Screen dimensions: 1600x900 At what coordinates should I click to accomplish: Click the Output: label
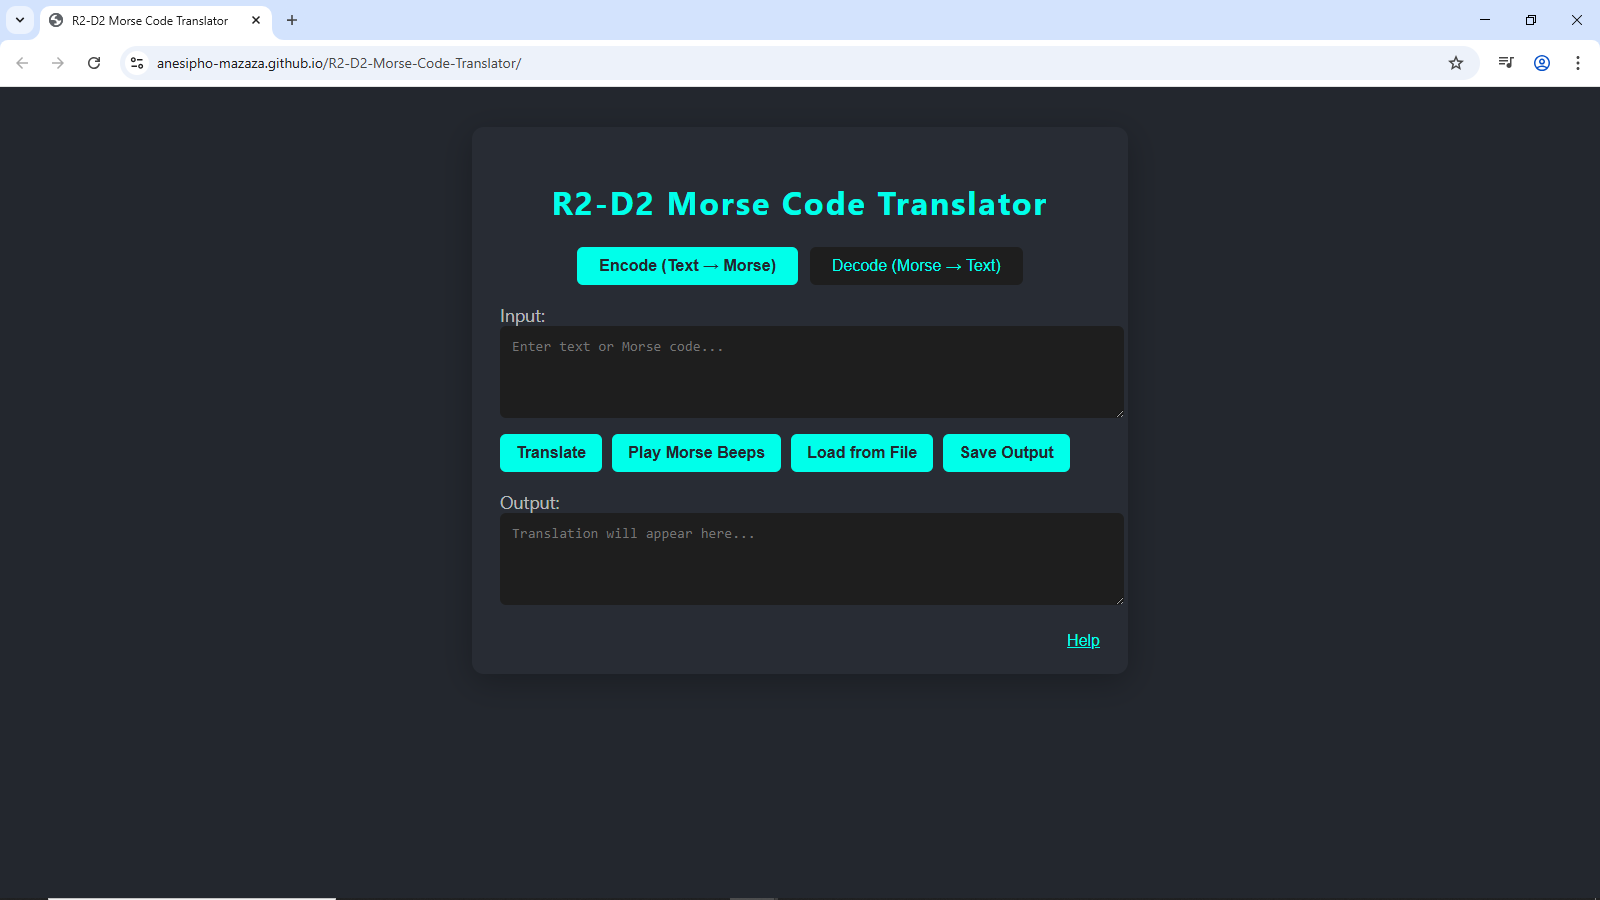tap(530, 503)
